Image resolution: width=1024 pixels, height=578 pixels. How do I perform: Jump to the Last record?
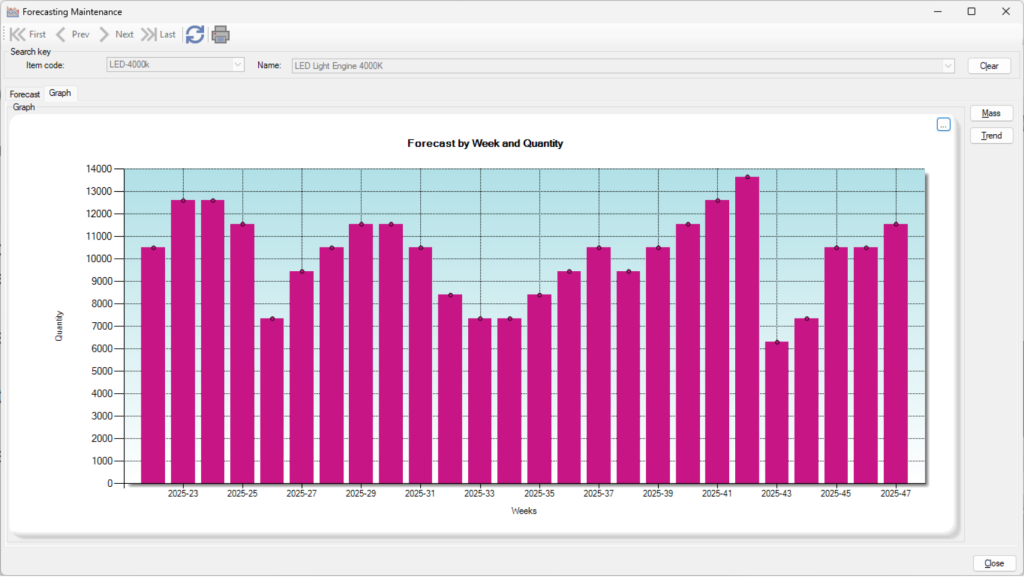(x=159, y=35)
